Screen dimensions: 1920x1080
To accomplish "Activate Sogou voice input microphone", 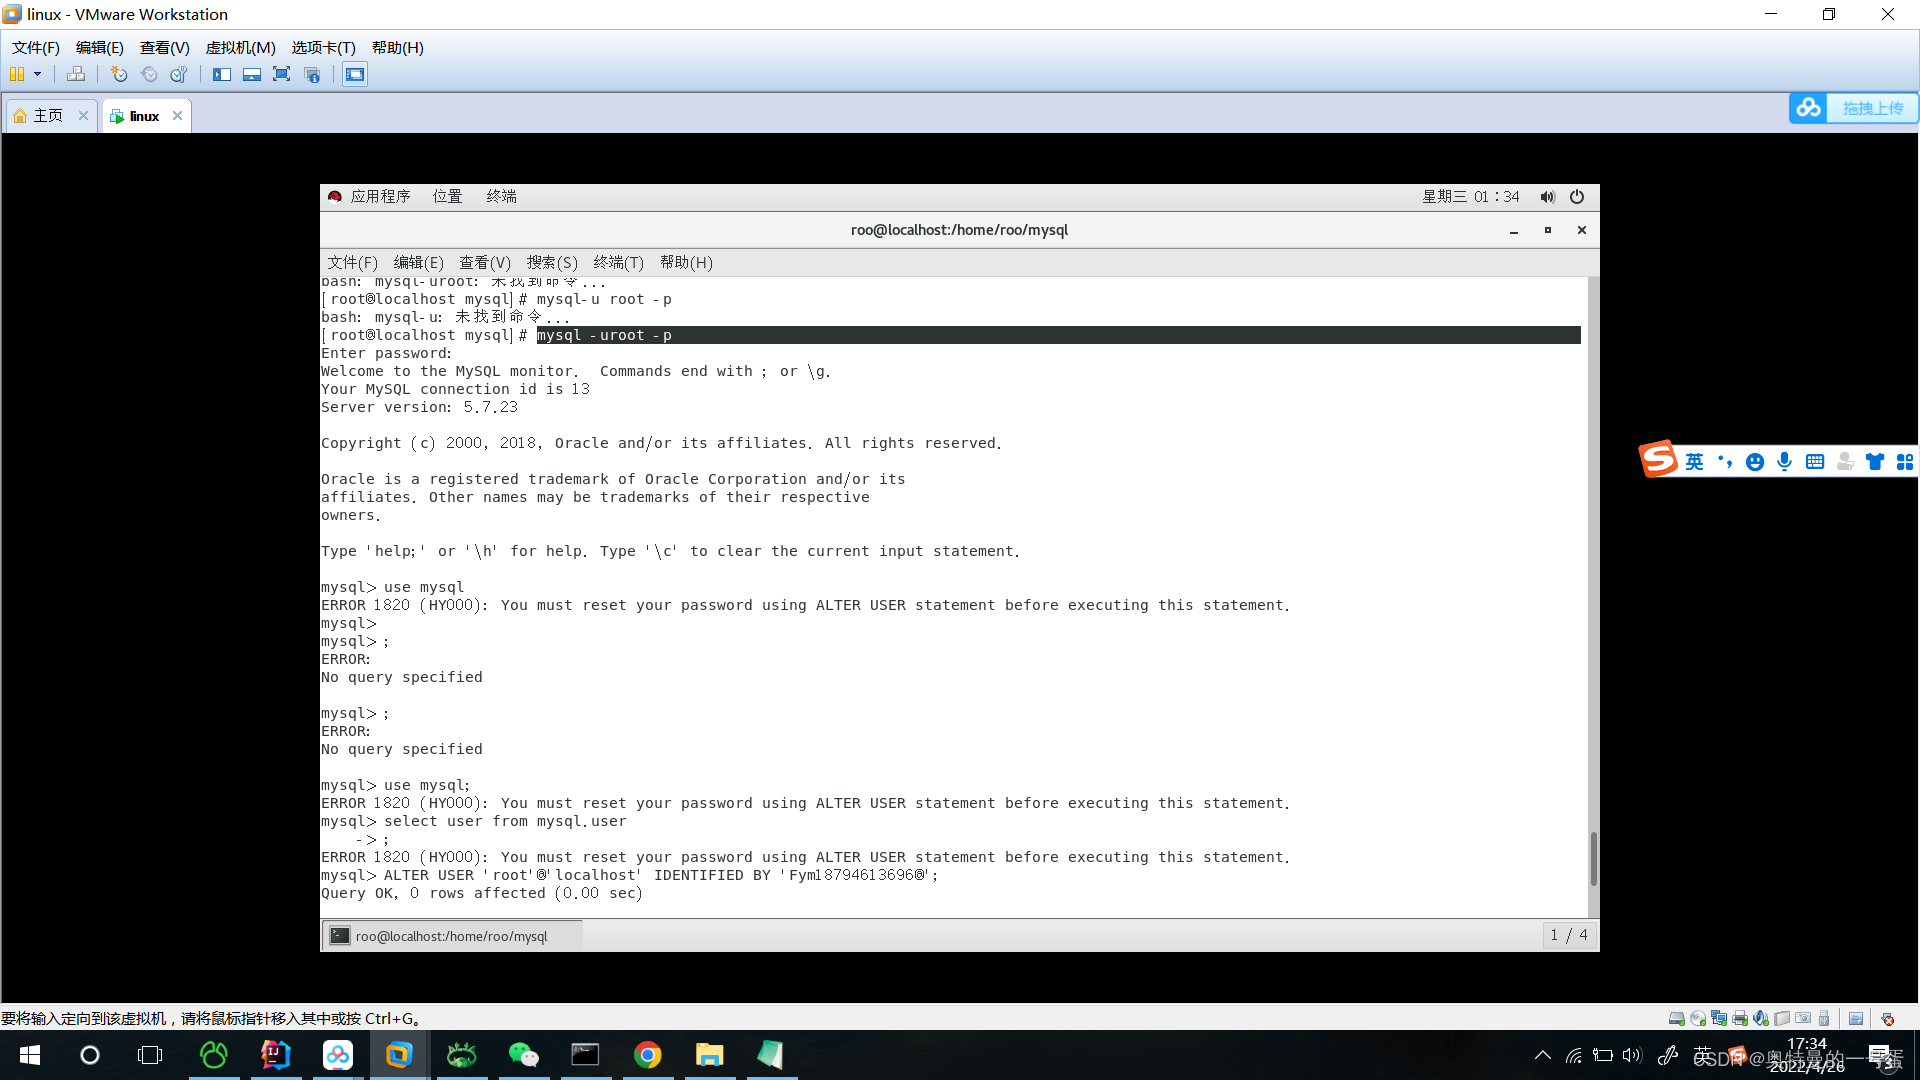I will (x=1785, y=461).
